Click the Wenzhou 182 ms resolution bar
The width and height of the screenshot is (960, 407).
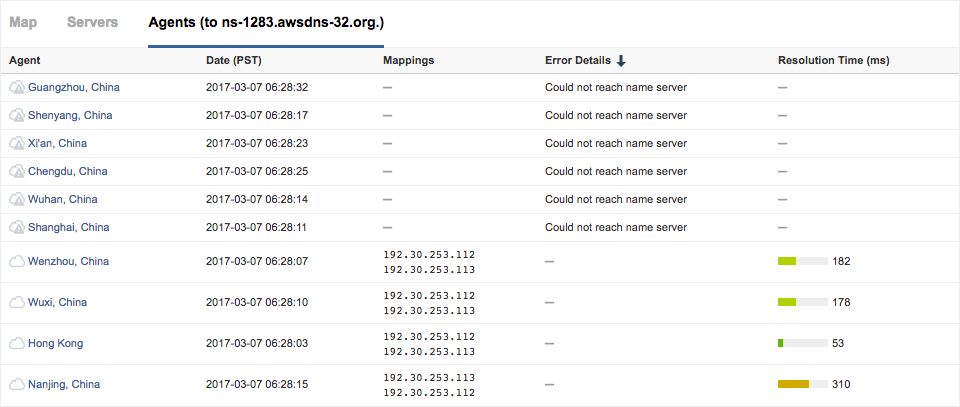[x=802, y=262]
